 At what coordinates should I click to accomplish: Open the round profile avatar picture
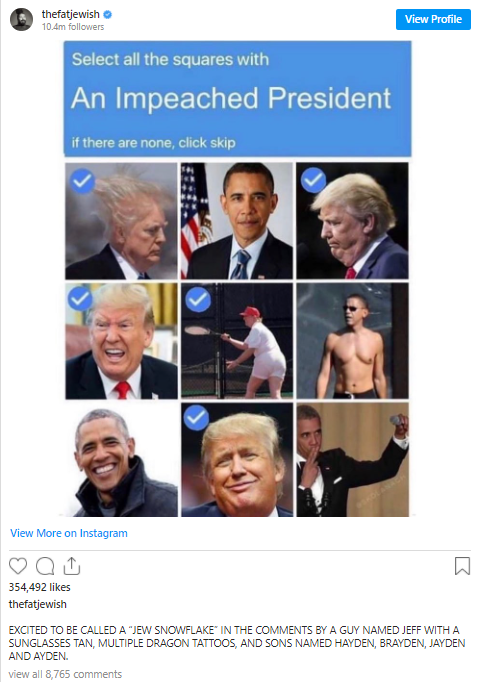pyautogui.click(x=21, y=20)
